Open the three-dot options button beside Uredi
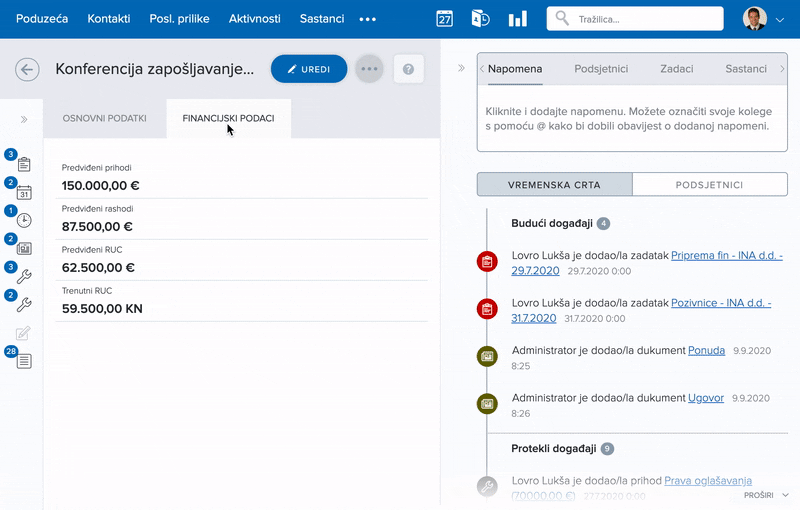The width and height of the screenshot is (800, 510). [x=369, y=69]
